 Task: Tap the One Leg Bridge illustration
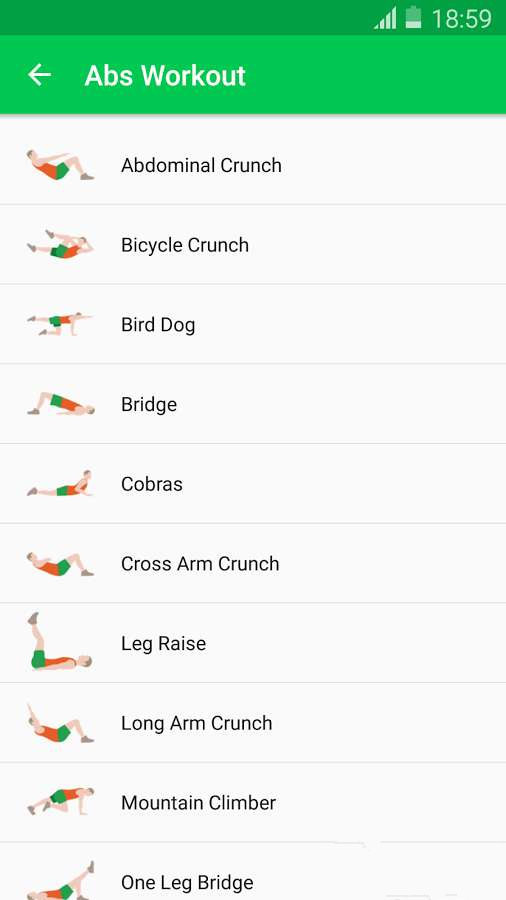pyautogui.click(x=60, y=880)
